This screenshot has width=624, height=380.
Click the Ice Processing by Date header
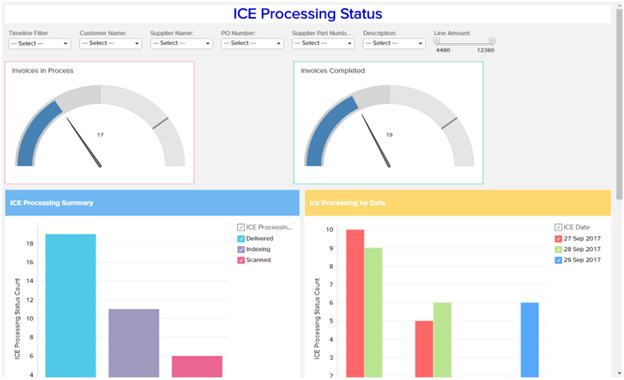tap(458, 203)
